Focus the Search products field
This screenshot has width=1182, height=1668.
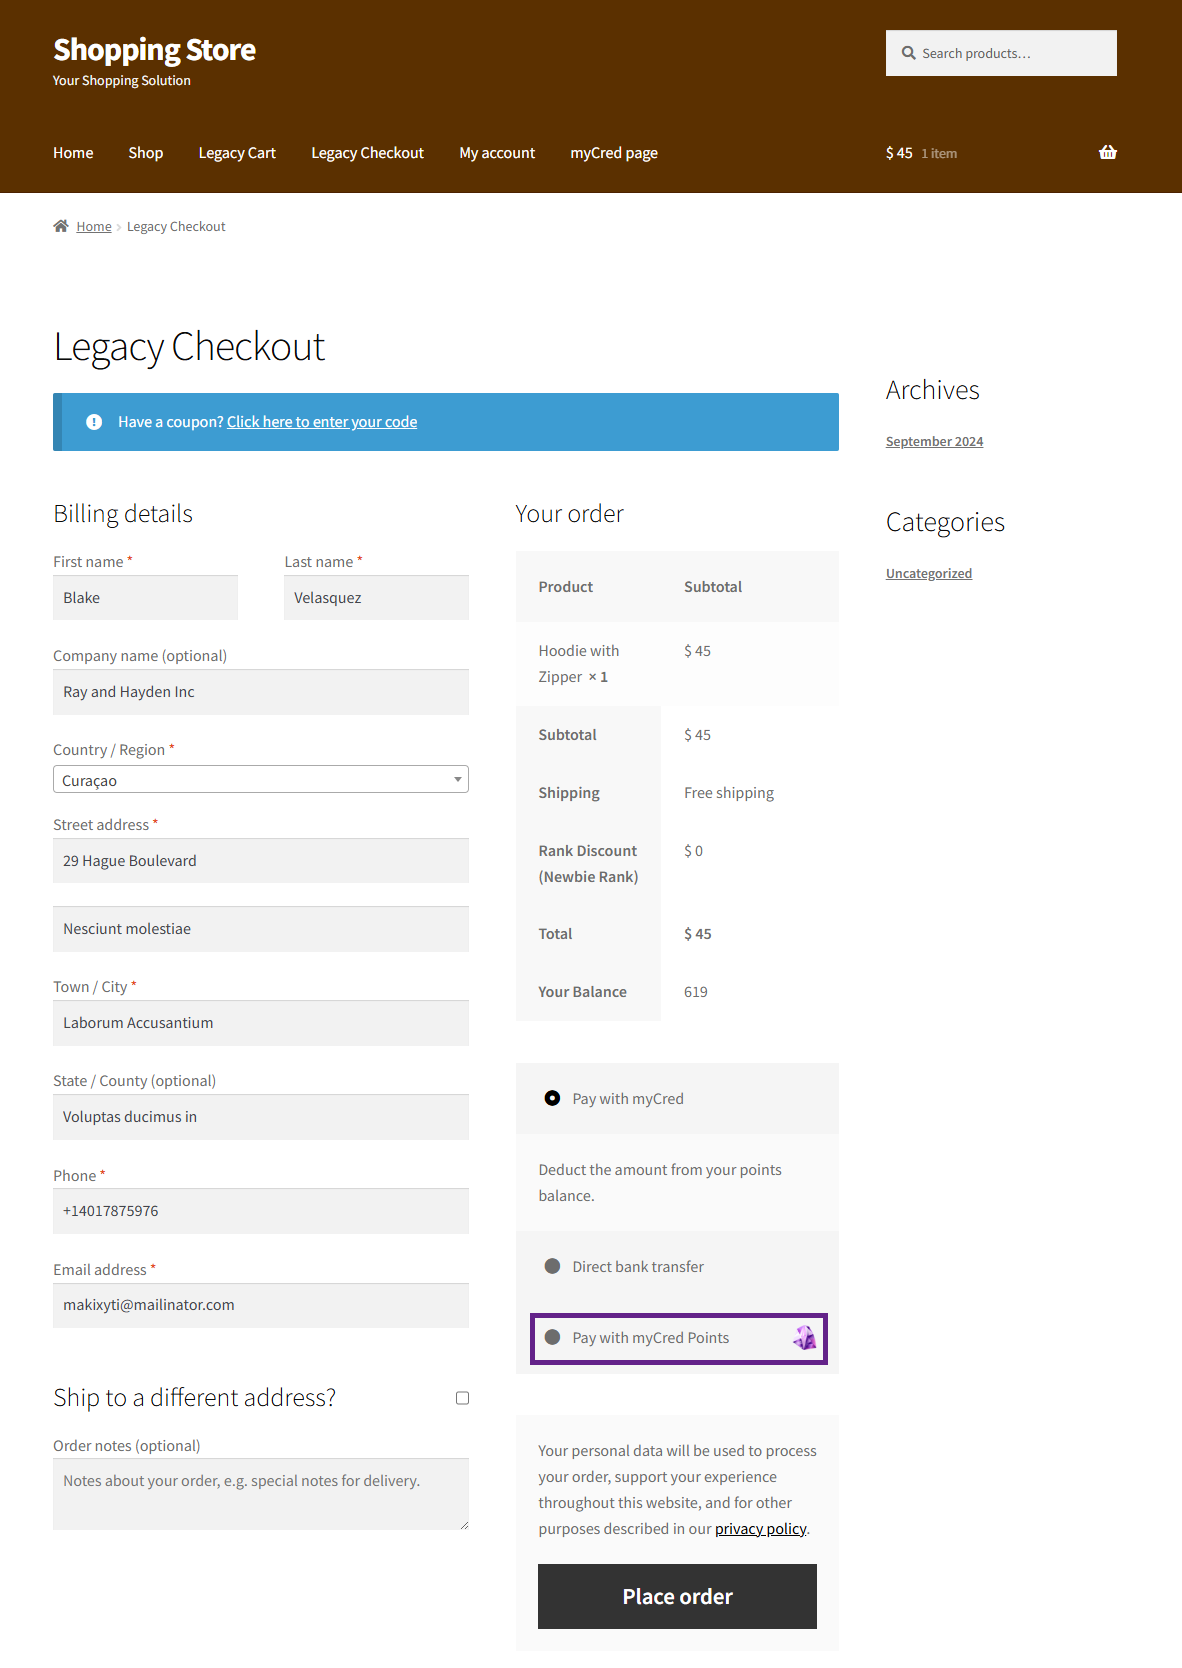point(1010,53)
